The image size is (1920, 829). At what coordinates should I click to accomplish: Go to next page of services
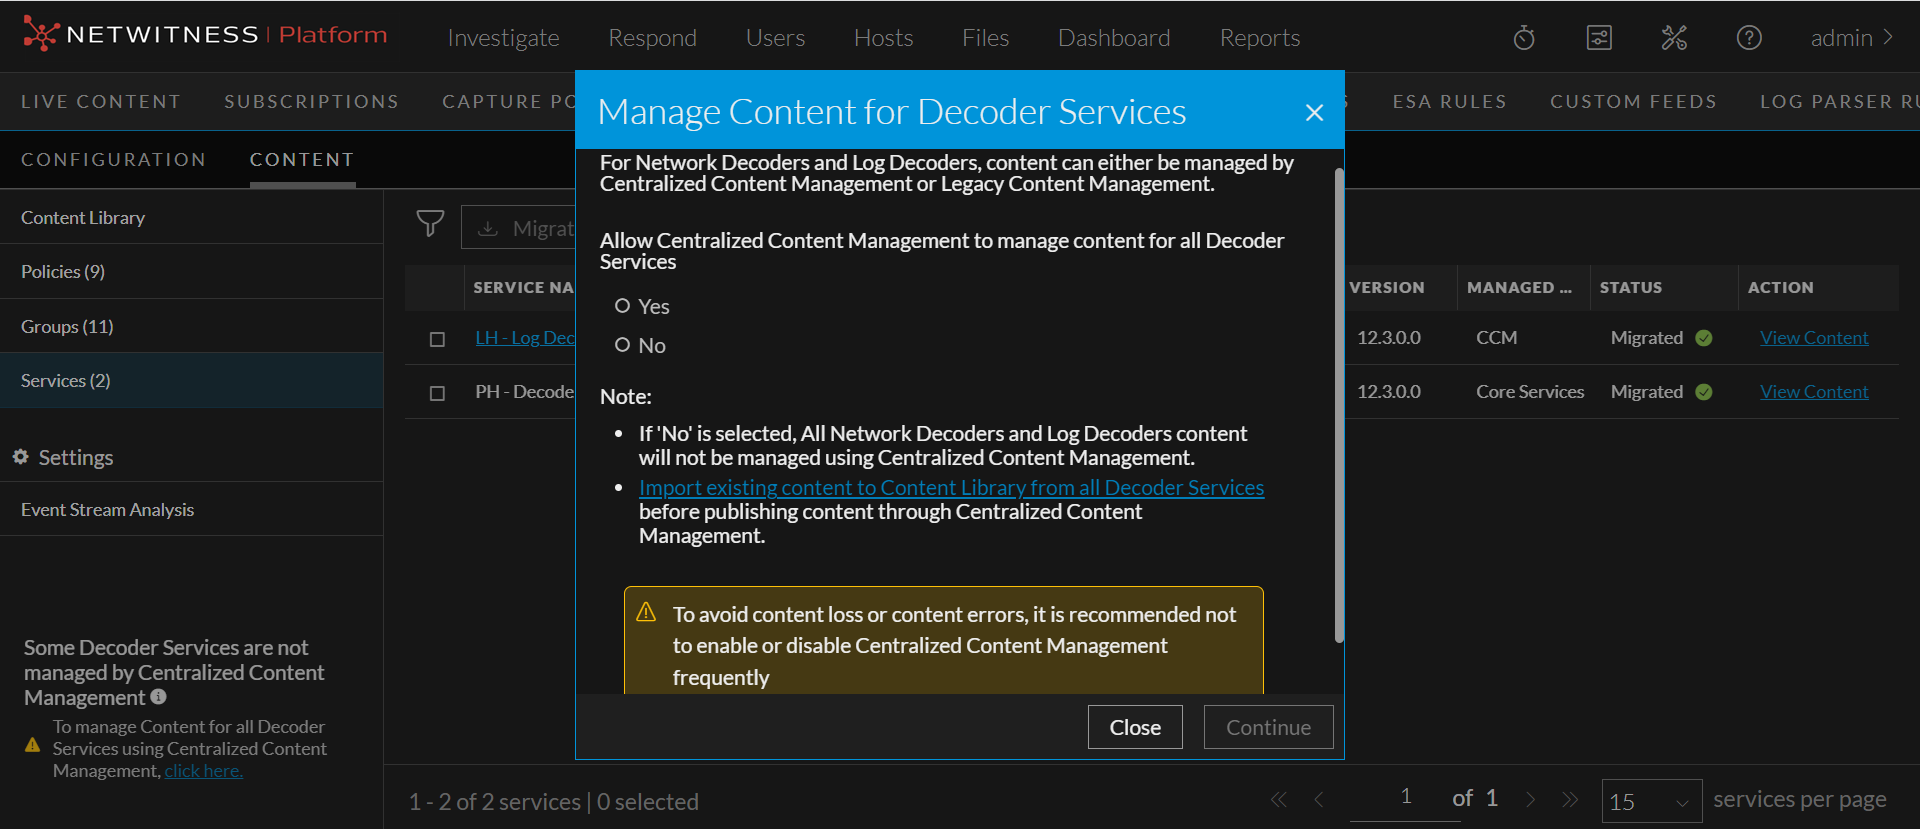(1530, 799)
